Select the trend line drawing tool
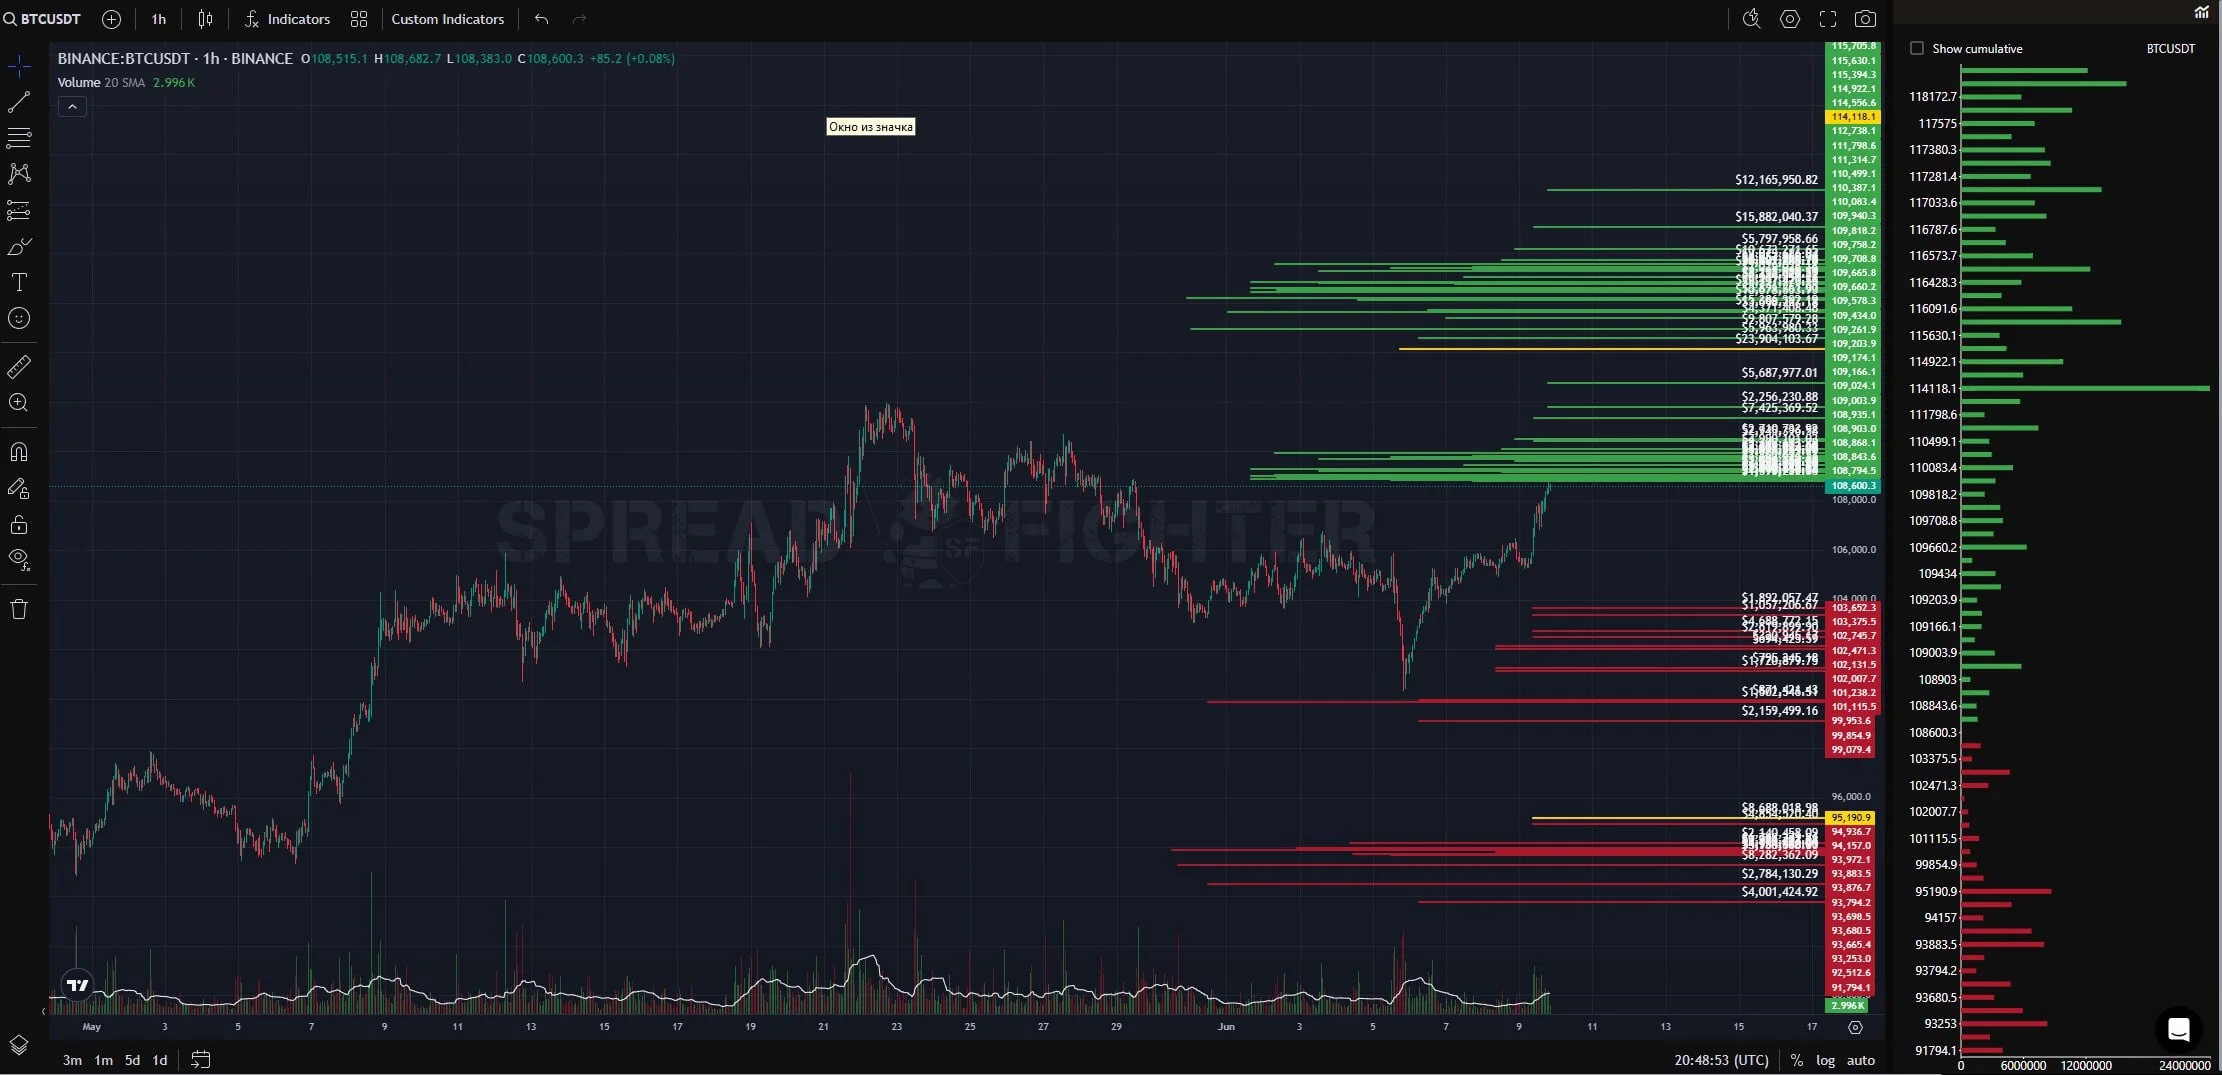Image resolution: width=2222 pixels, height=1075 pixels. (19, 102)
